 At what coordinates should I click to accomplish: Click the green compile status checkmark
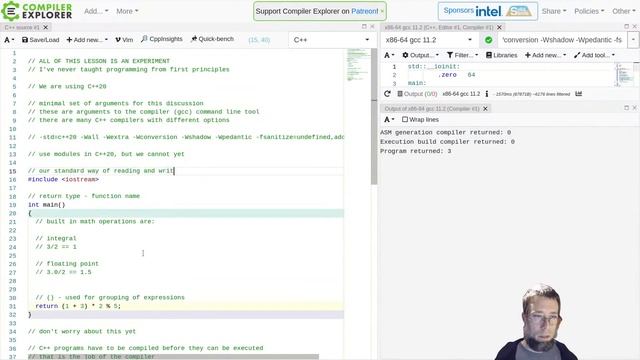(x=488, y=40)
